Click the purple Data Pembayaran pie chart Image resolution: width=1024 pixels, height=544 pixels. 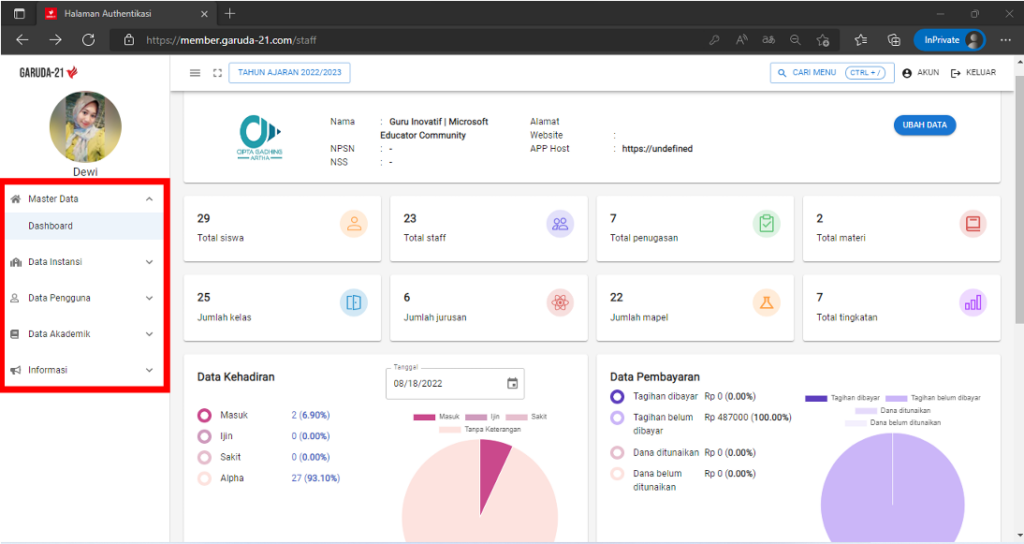pyautogui.click(x=892, y=488)
